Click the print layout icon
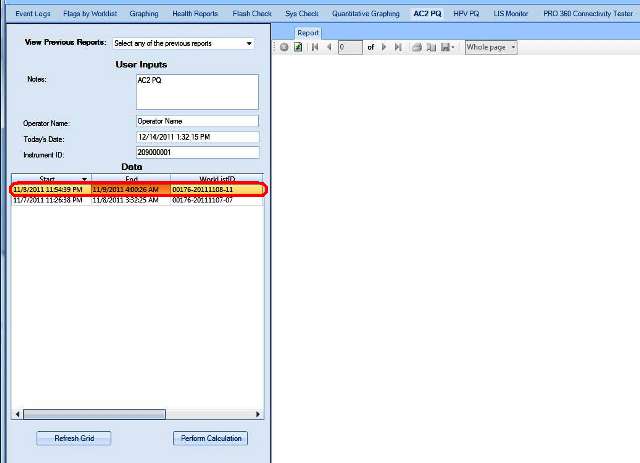Image resolution: width=640 pixels, height=463 pixels. tap(430, 47)
